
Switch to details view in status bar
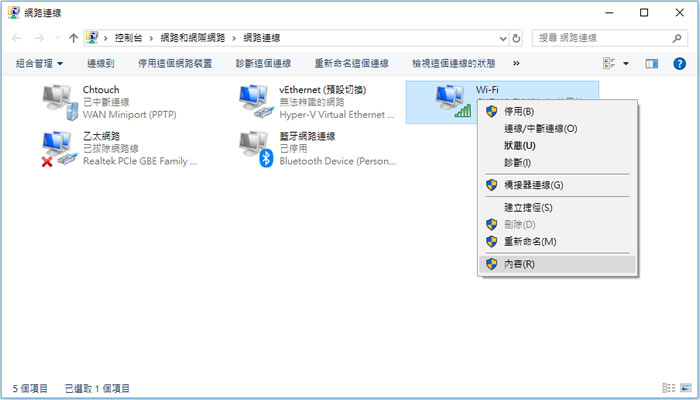(x=668, y=388)
